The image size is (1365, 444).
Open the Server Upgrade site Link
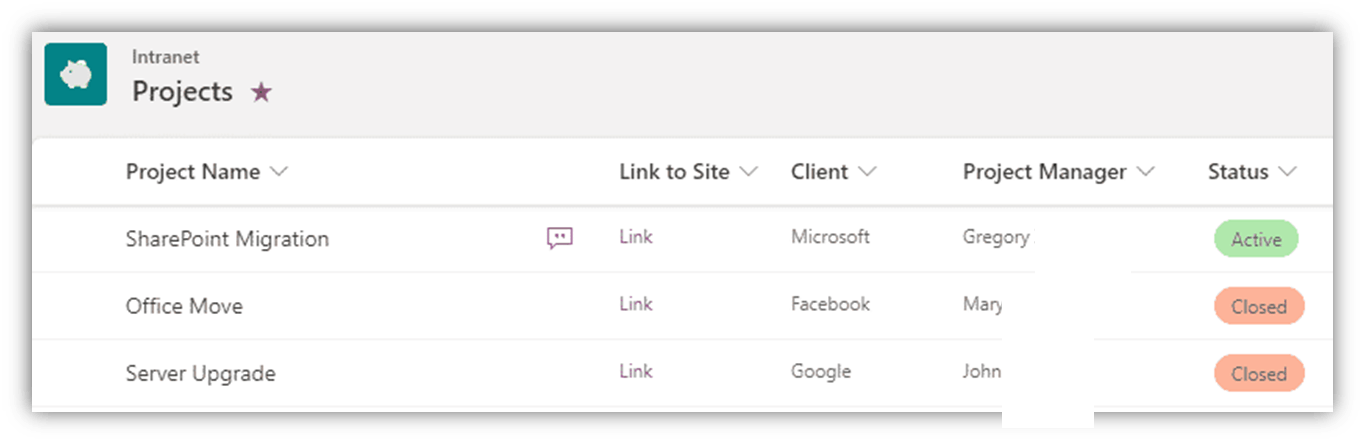(x=636, y=371)
